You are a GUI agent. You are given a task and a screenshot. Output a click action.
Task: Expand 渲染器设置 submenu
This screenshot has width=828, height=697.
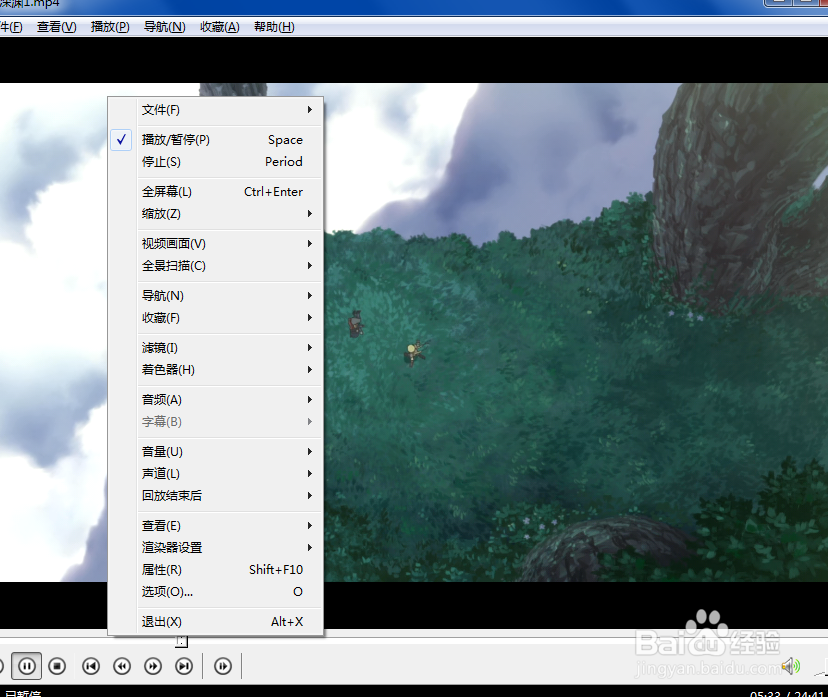(215, 548)
